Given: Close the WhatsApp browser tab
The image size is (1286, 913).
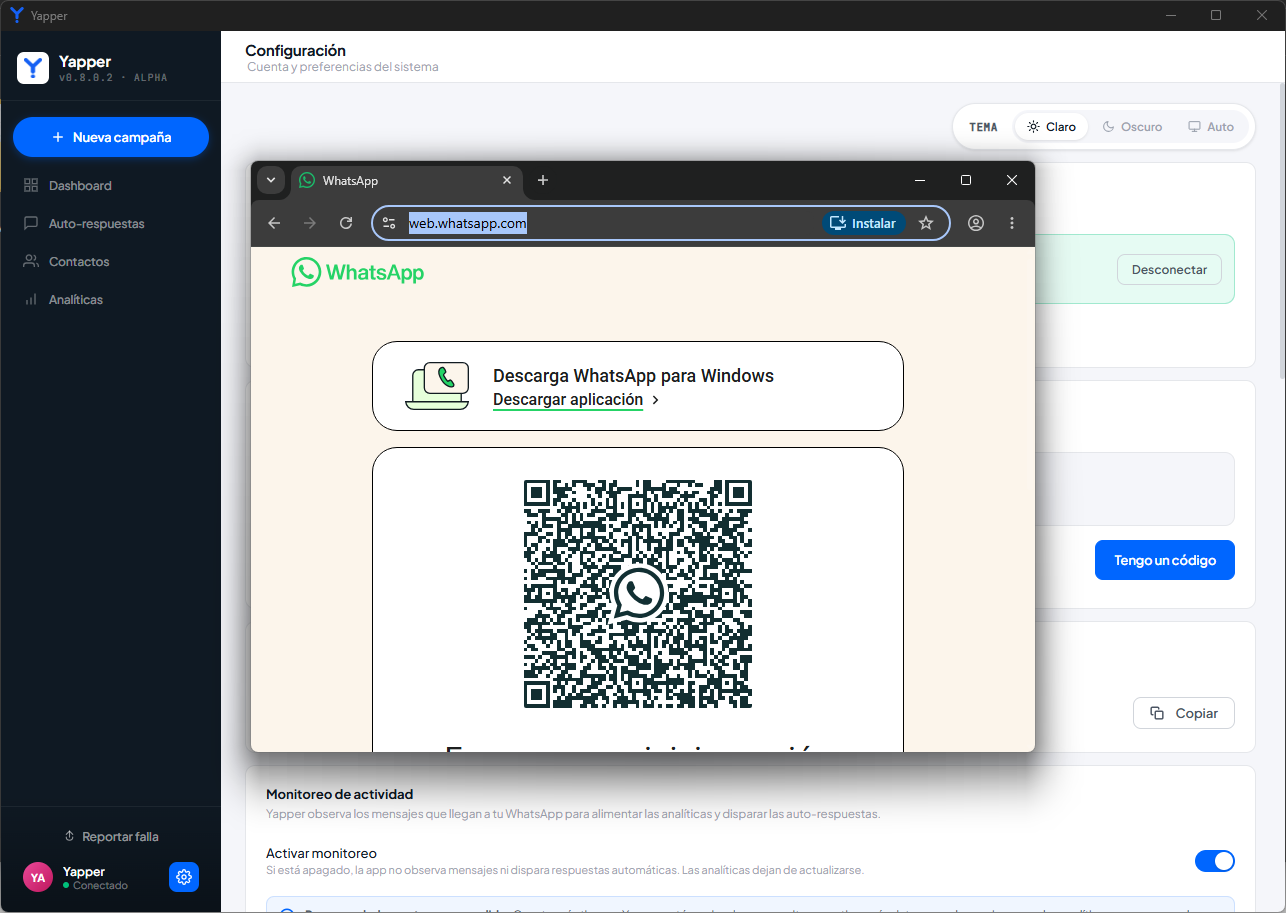Looking at the screenshot, I should (507, 180).
